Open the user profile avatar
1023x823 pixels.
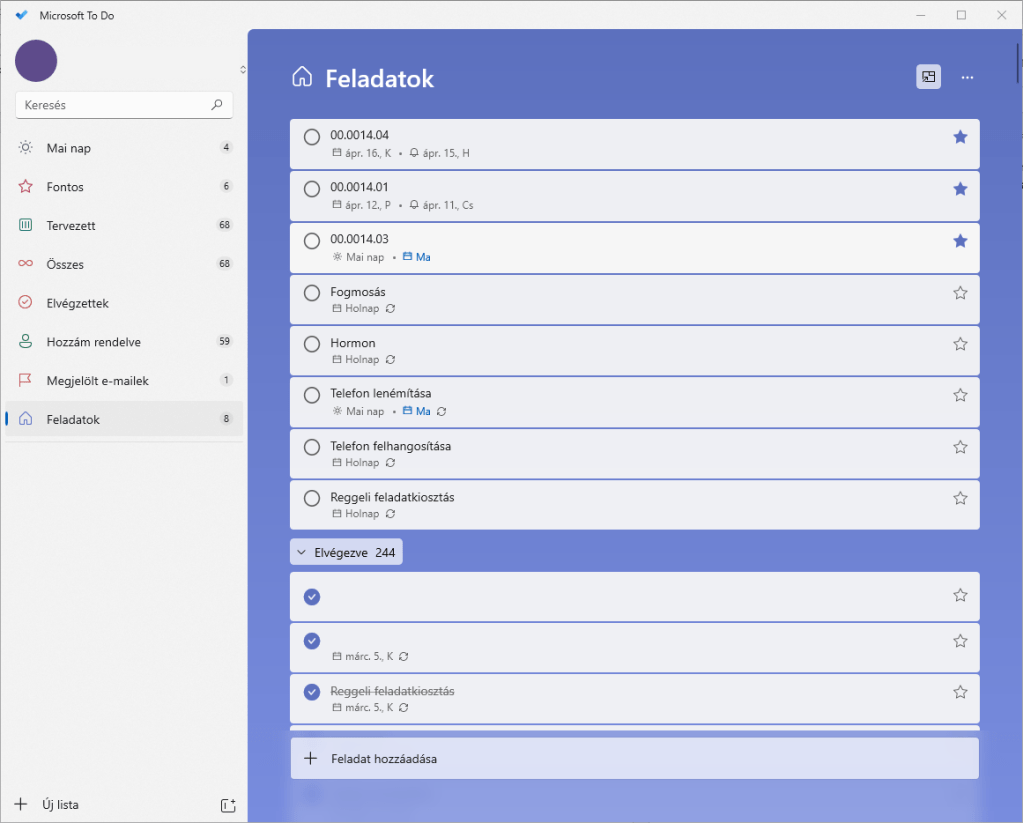point(36,61)
